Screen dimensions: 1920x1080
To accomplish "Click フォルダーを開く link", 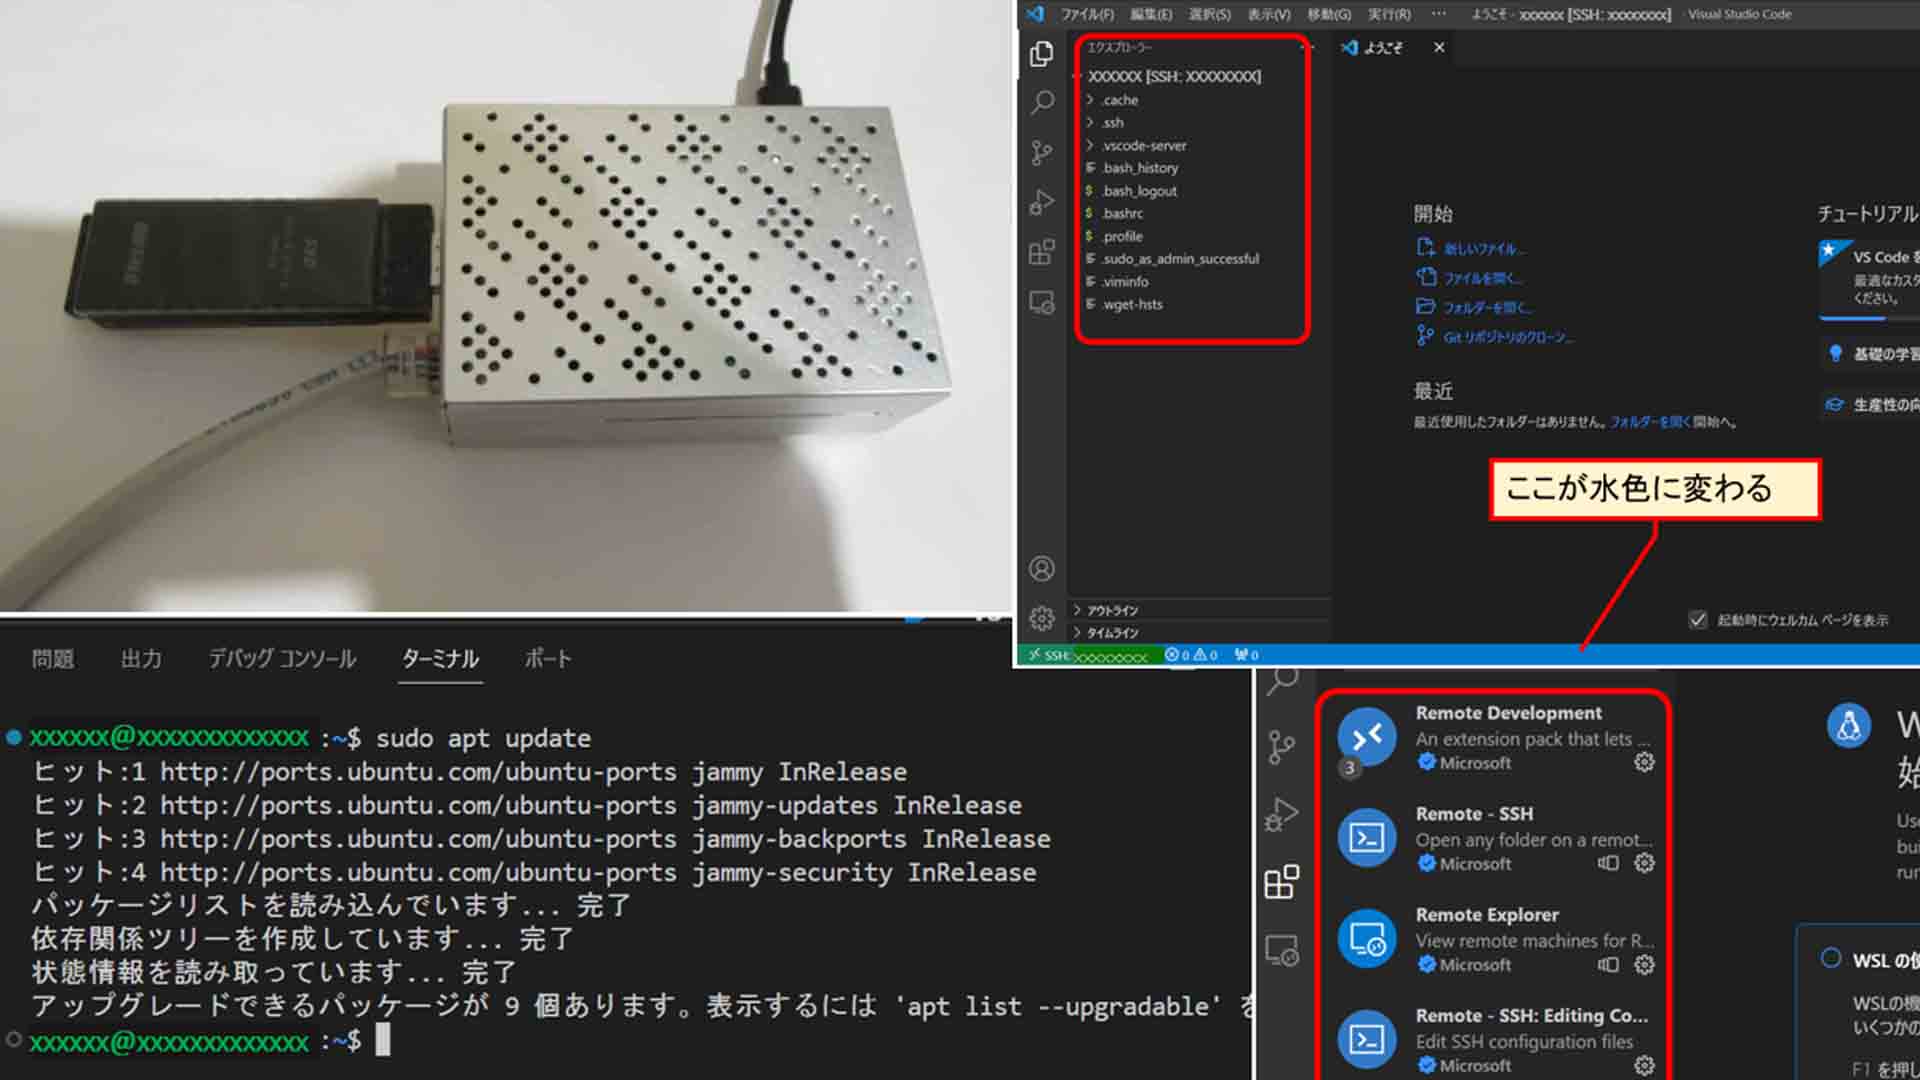I will [1470, 306].
